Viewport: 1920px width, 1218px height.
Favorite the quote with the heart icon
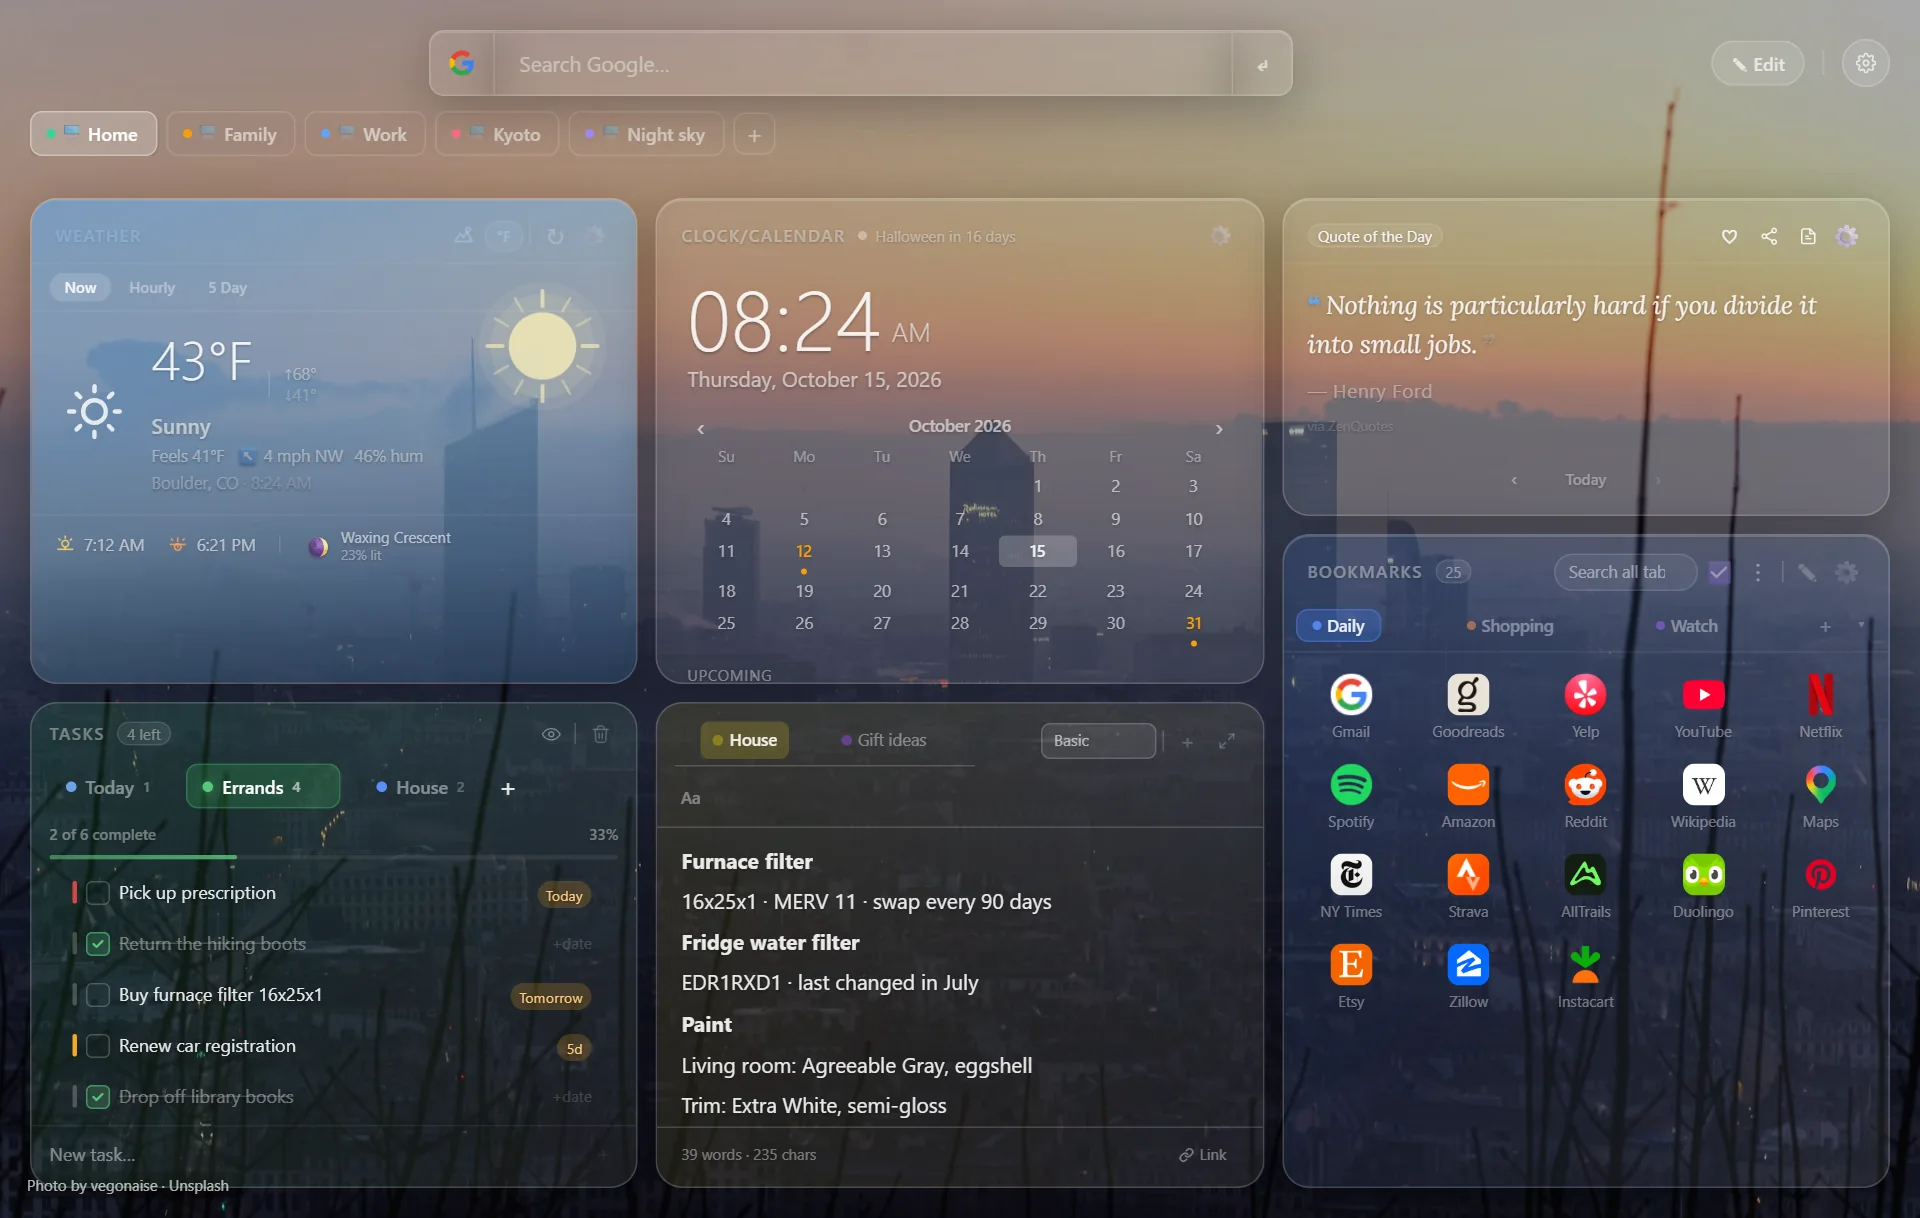tap(1729, 237)
